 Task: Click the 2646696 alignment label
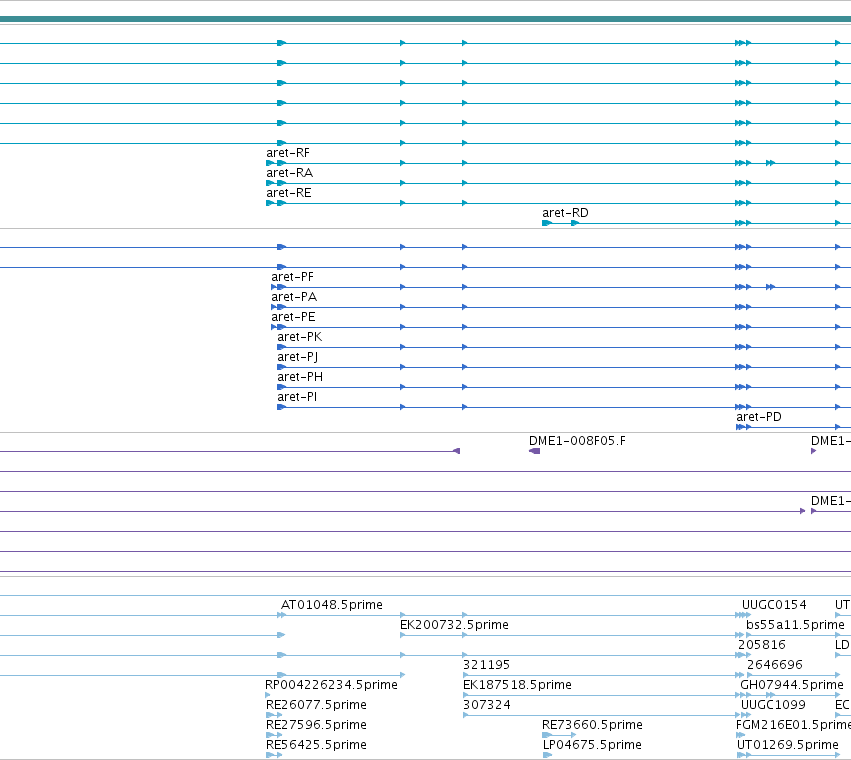point(774,665)
